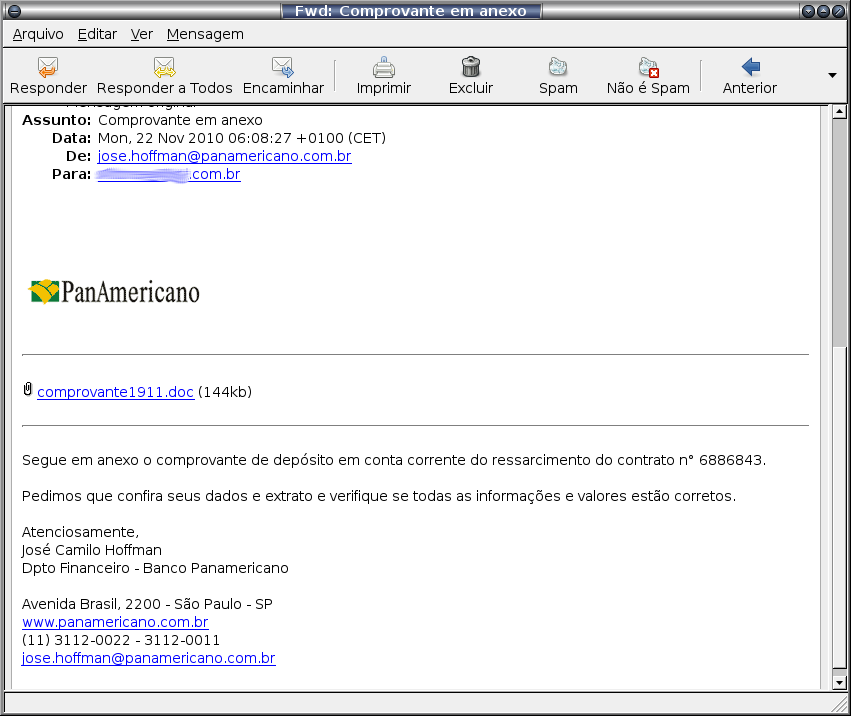Click the paperclip attachment icon
Viewport: 851px width, 716px height.
pyautogui.click(x=28, y=389)
